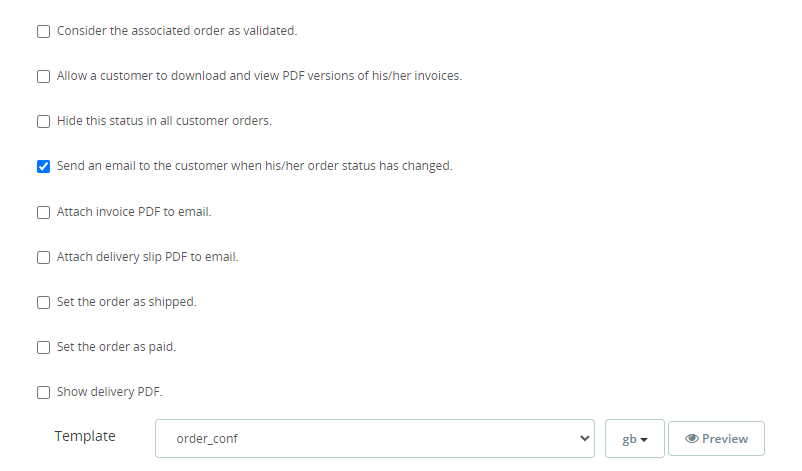Check 'Show delivery PDF' box
The width and height of the screenshot is (802, 471).
coord(43,392)
